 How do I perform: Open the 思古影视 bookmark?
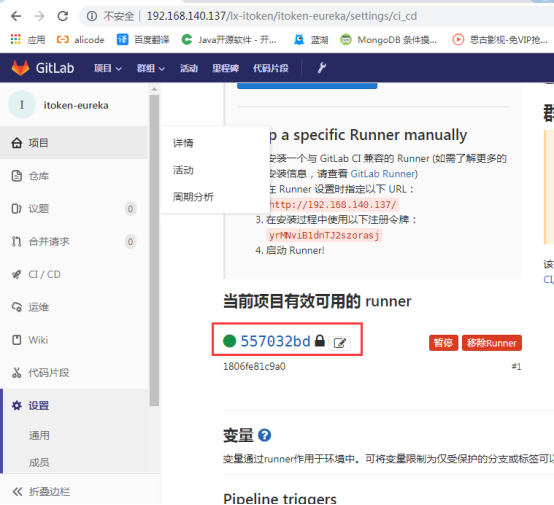500,40
